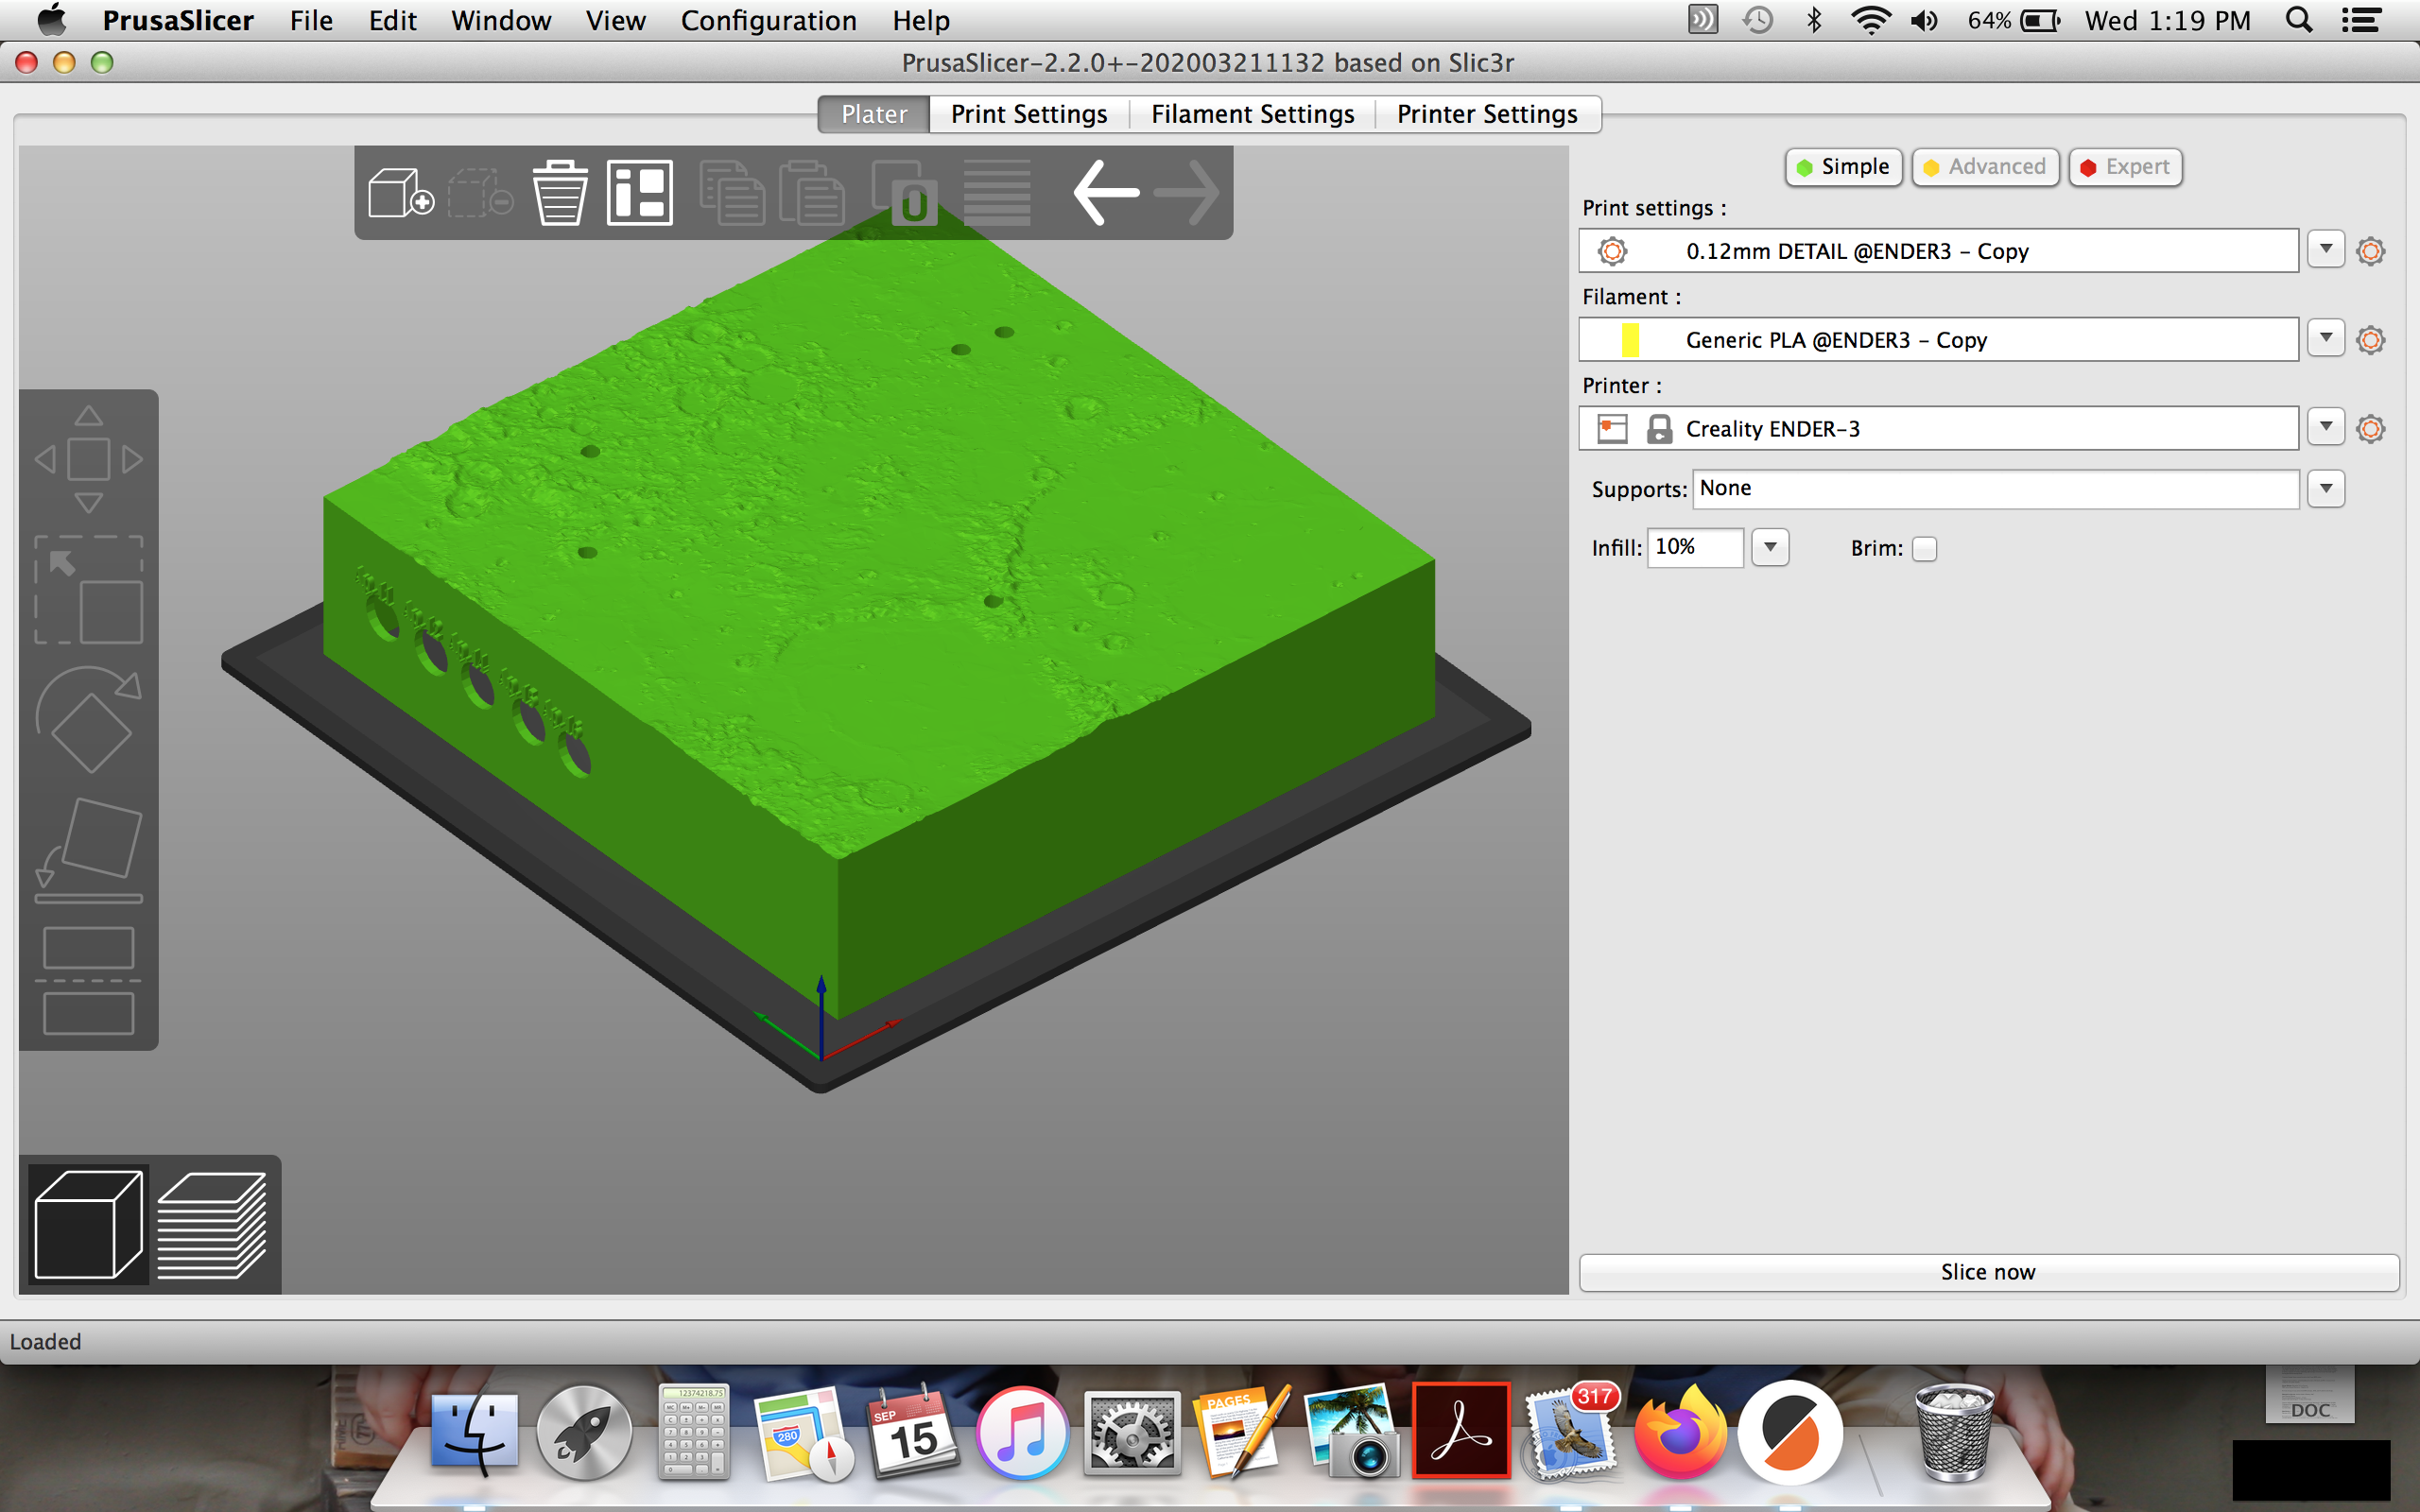Click the Undo left arrow
This screenshot has width=2420, height=1512.
pos(1105,192)
